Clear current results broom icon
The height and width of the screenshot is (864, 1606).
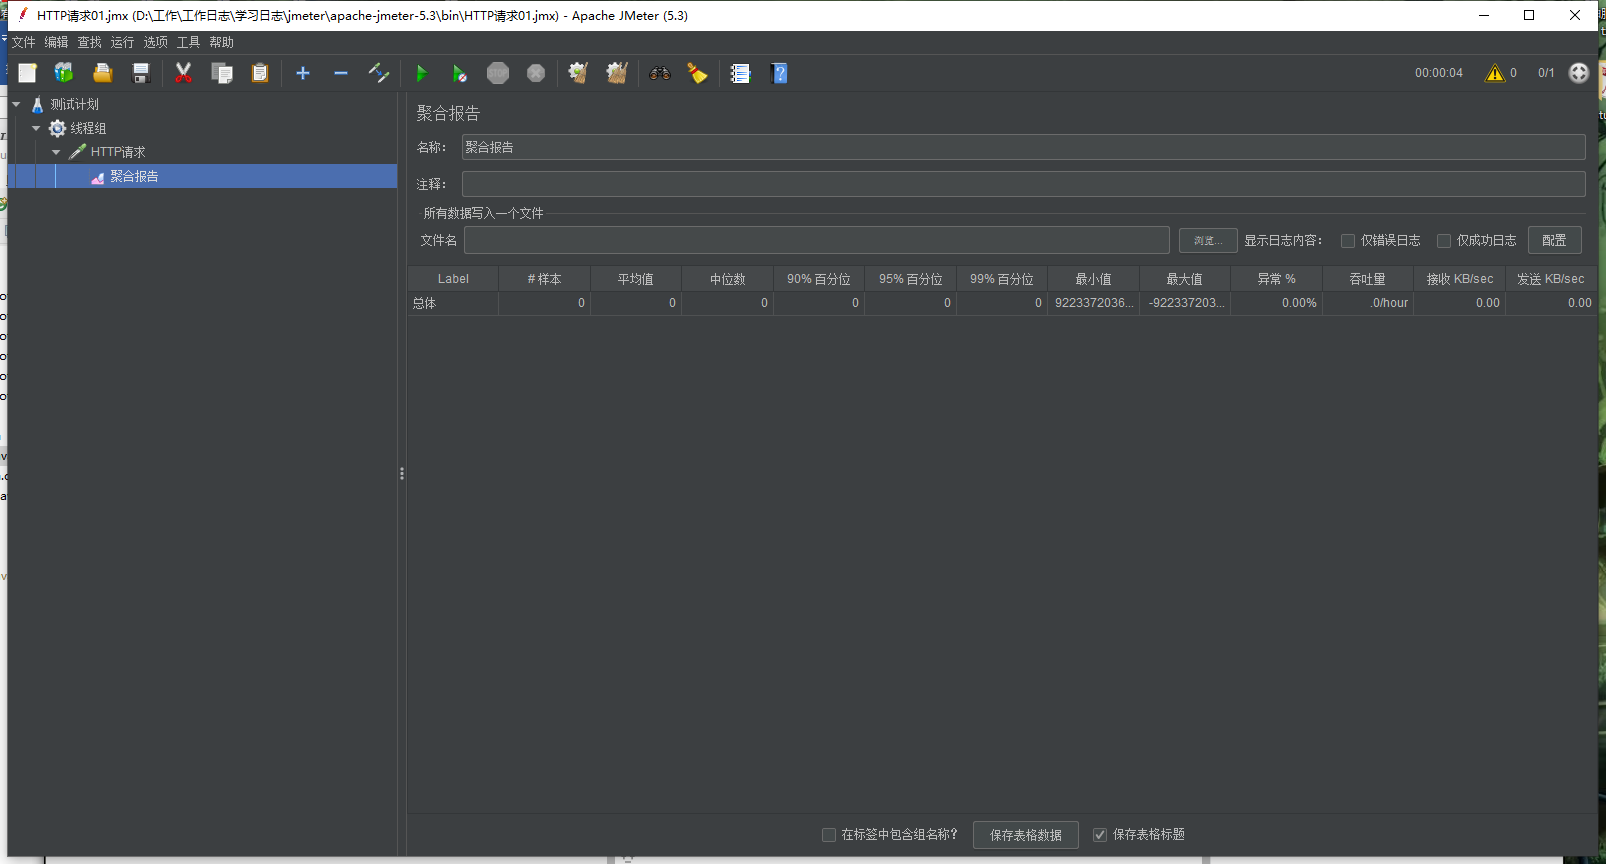point(578,73)
